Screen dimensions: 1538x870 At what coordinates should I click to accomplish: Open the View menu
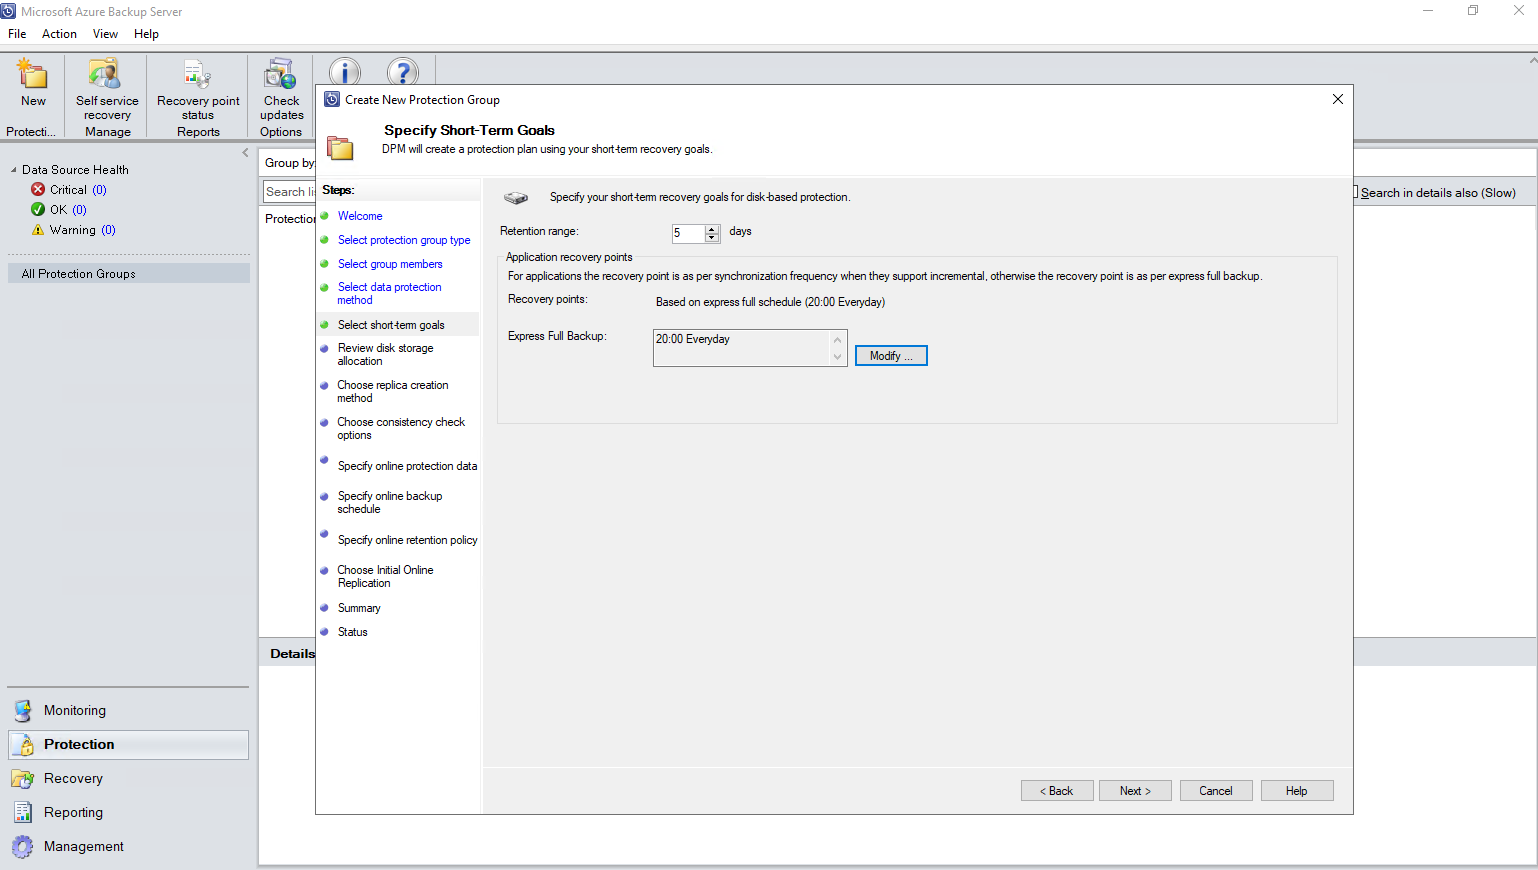[105, 34]
